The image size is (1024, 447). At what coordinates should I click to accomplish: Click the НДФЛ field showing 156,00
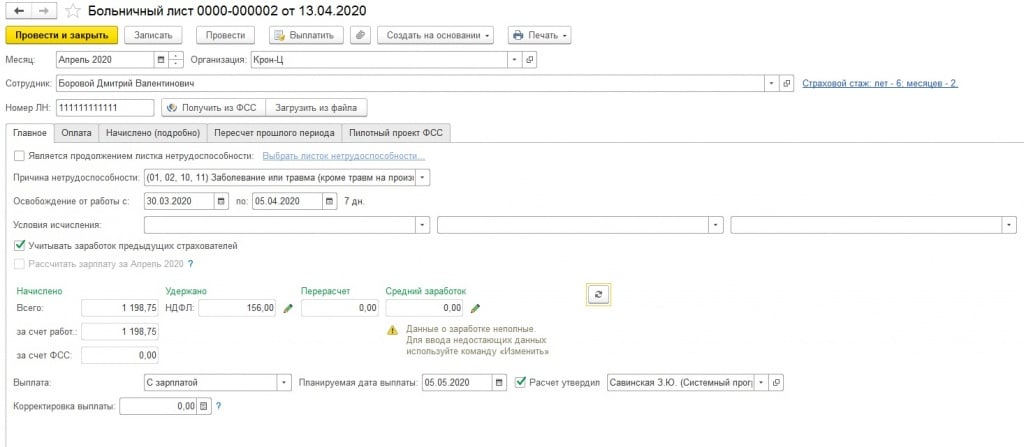[x=238, y=308]
